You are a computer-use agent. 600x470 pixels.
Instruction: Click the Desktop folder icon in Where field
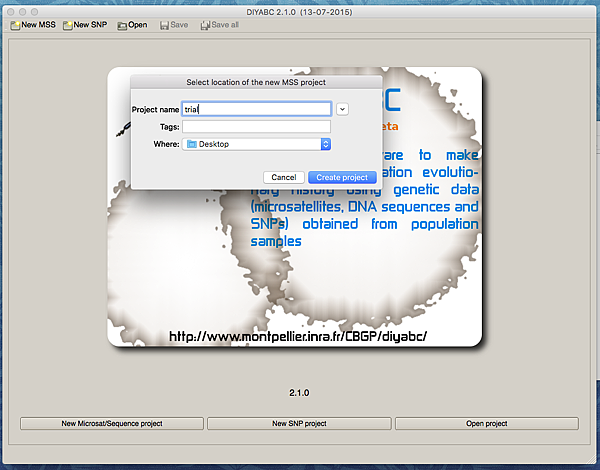(192, 144)
